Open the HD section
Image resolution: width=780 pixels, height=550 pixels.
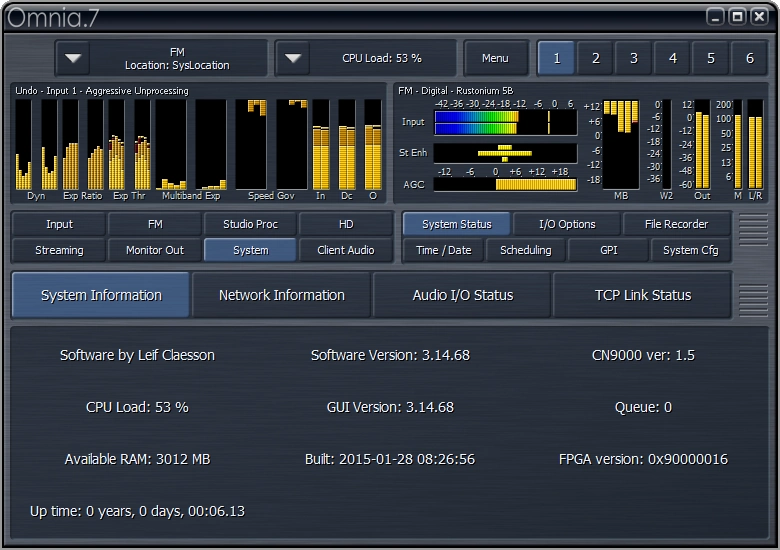346,224
